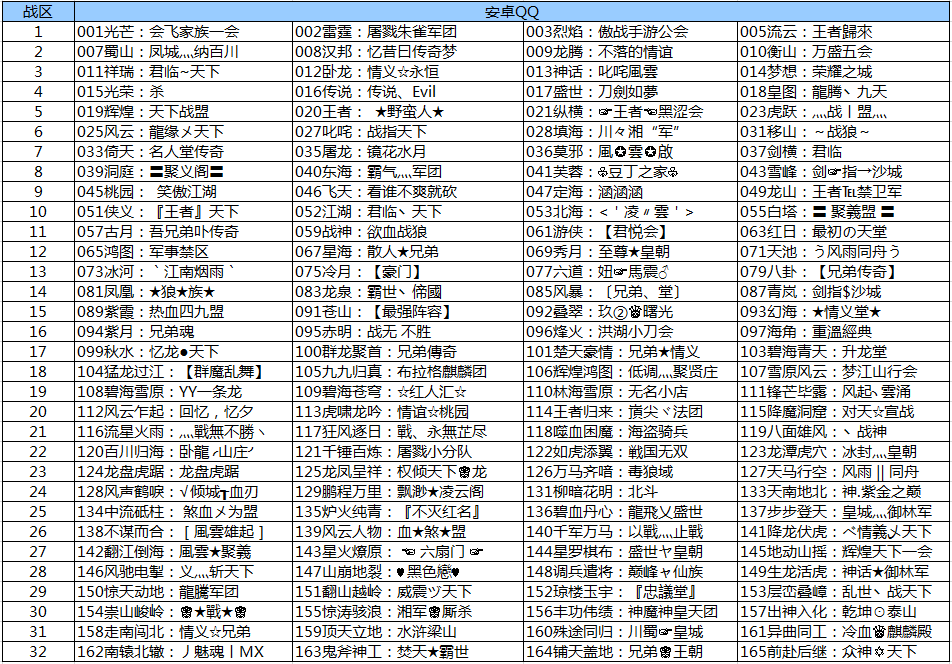Image resolution: width=952 pixels, height=664 pixels.
Task: Select cell 159顶天立地：水浒梁山
Action: pyautogui.click(x=408, y=632)
